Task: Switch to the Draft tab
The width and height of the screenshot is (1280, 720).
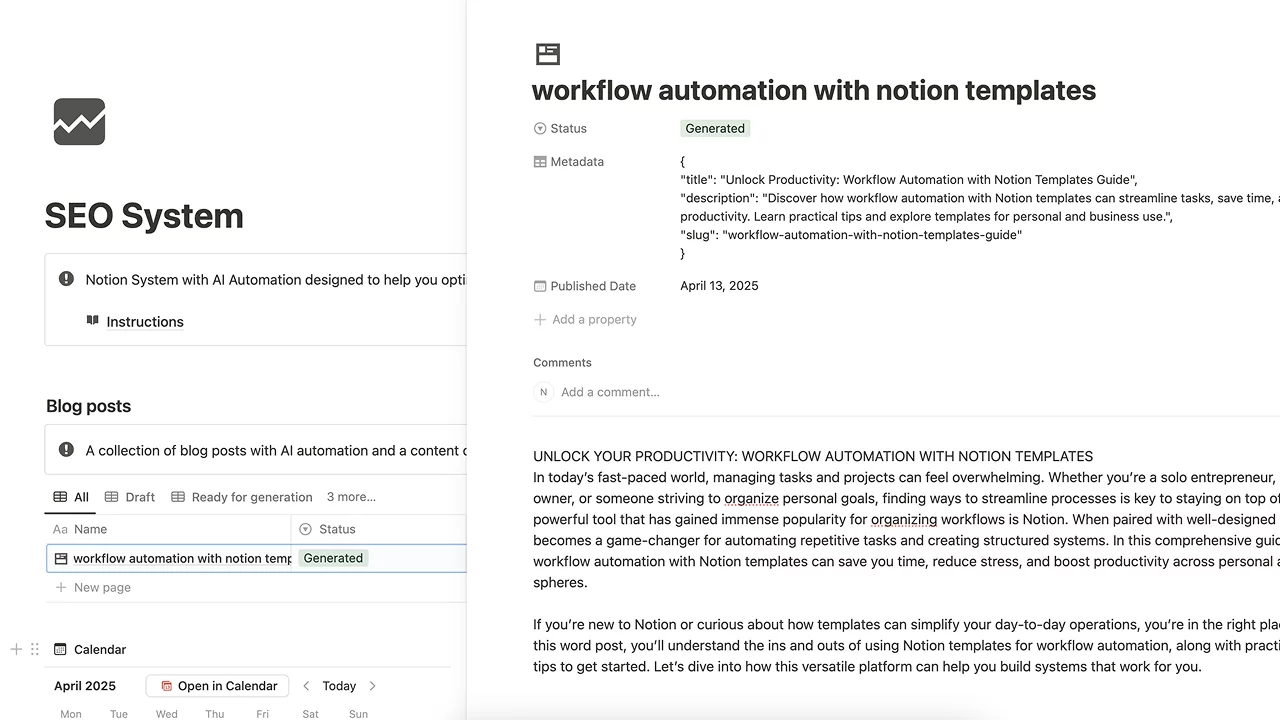Action: click(130, 497)
